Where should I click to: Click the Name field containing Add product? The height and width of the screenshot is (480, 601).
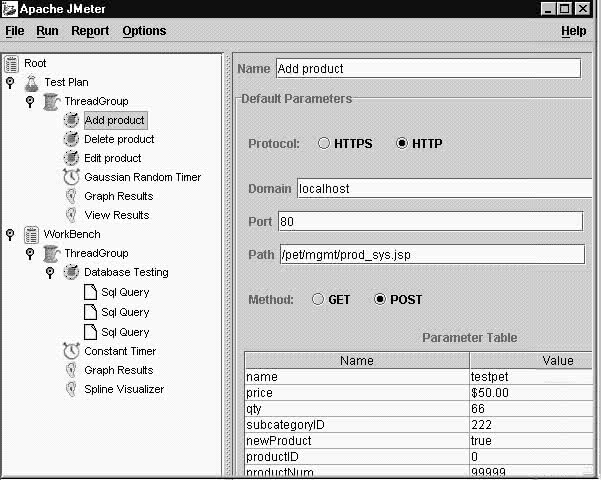click(428, 69)
